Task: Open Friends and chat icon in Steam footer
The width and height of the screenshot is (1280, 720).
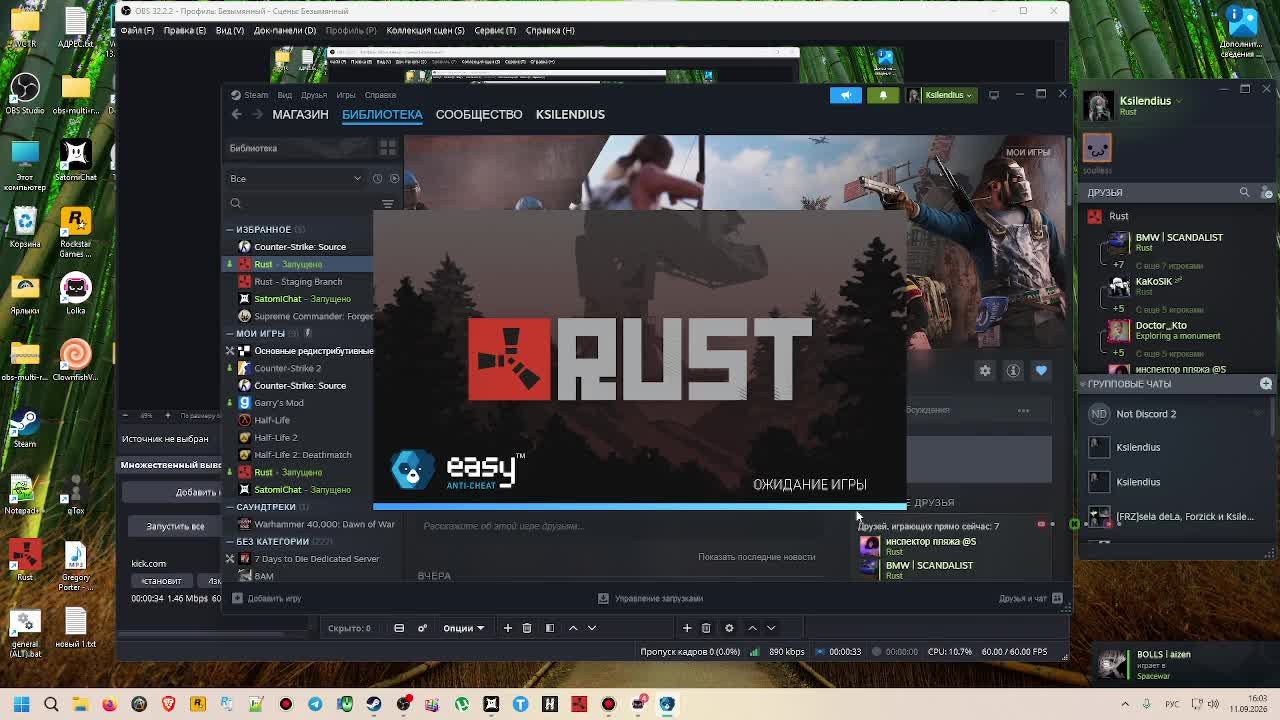Action: 1057,598
